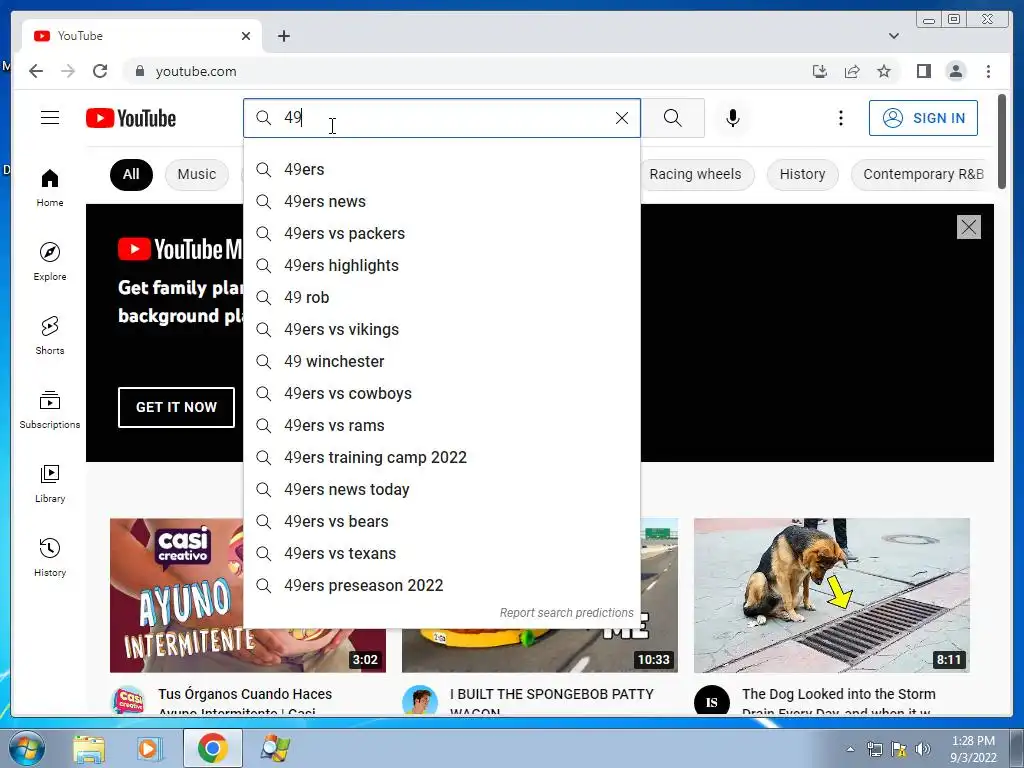Open the YouTube hamburger guide menu
The height and width of the screenshot is (768, 1024).
point(50,118)
